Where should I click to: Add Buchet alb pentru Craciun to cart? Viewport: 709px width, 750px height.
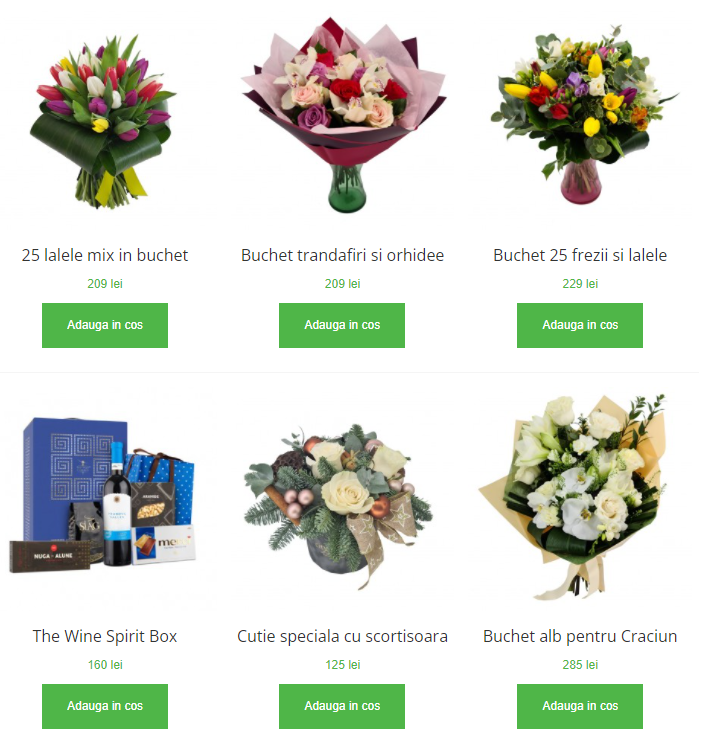[x=580, y=706]
